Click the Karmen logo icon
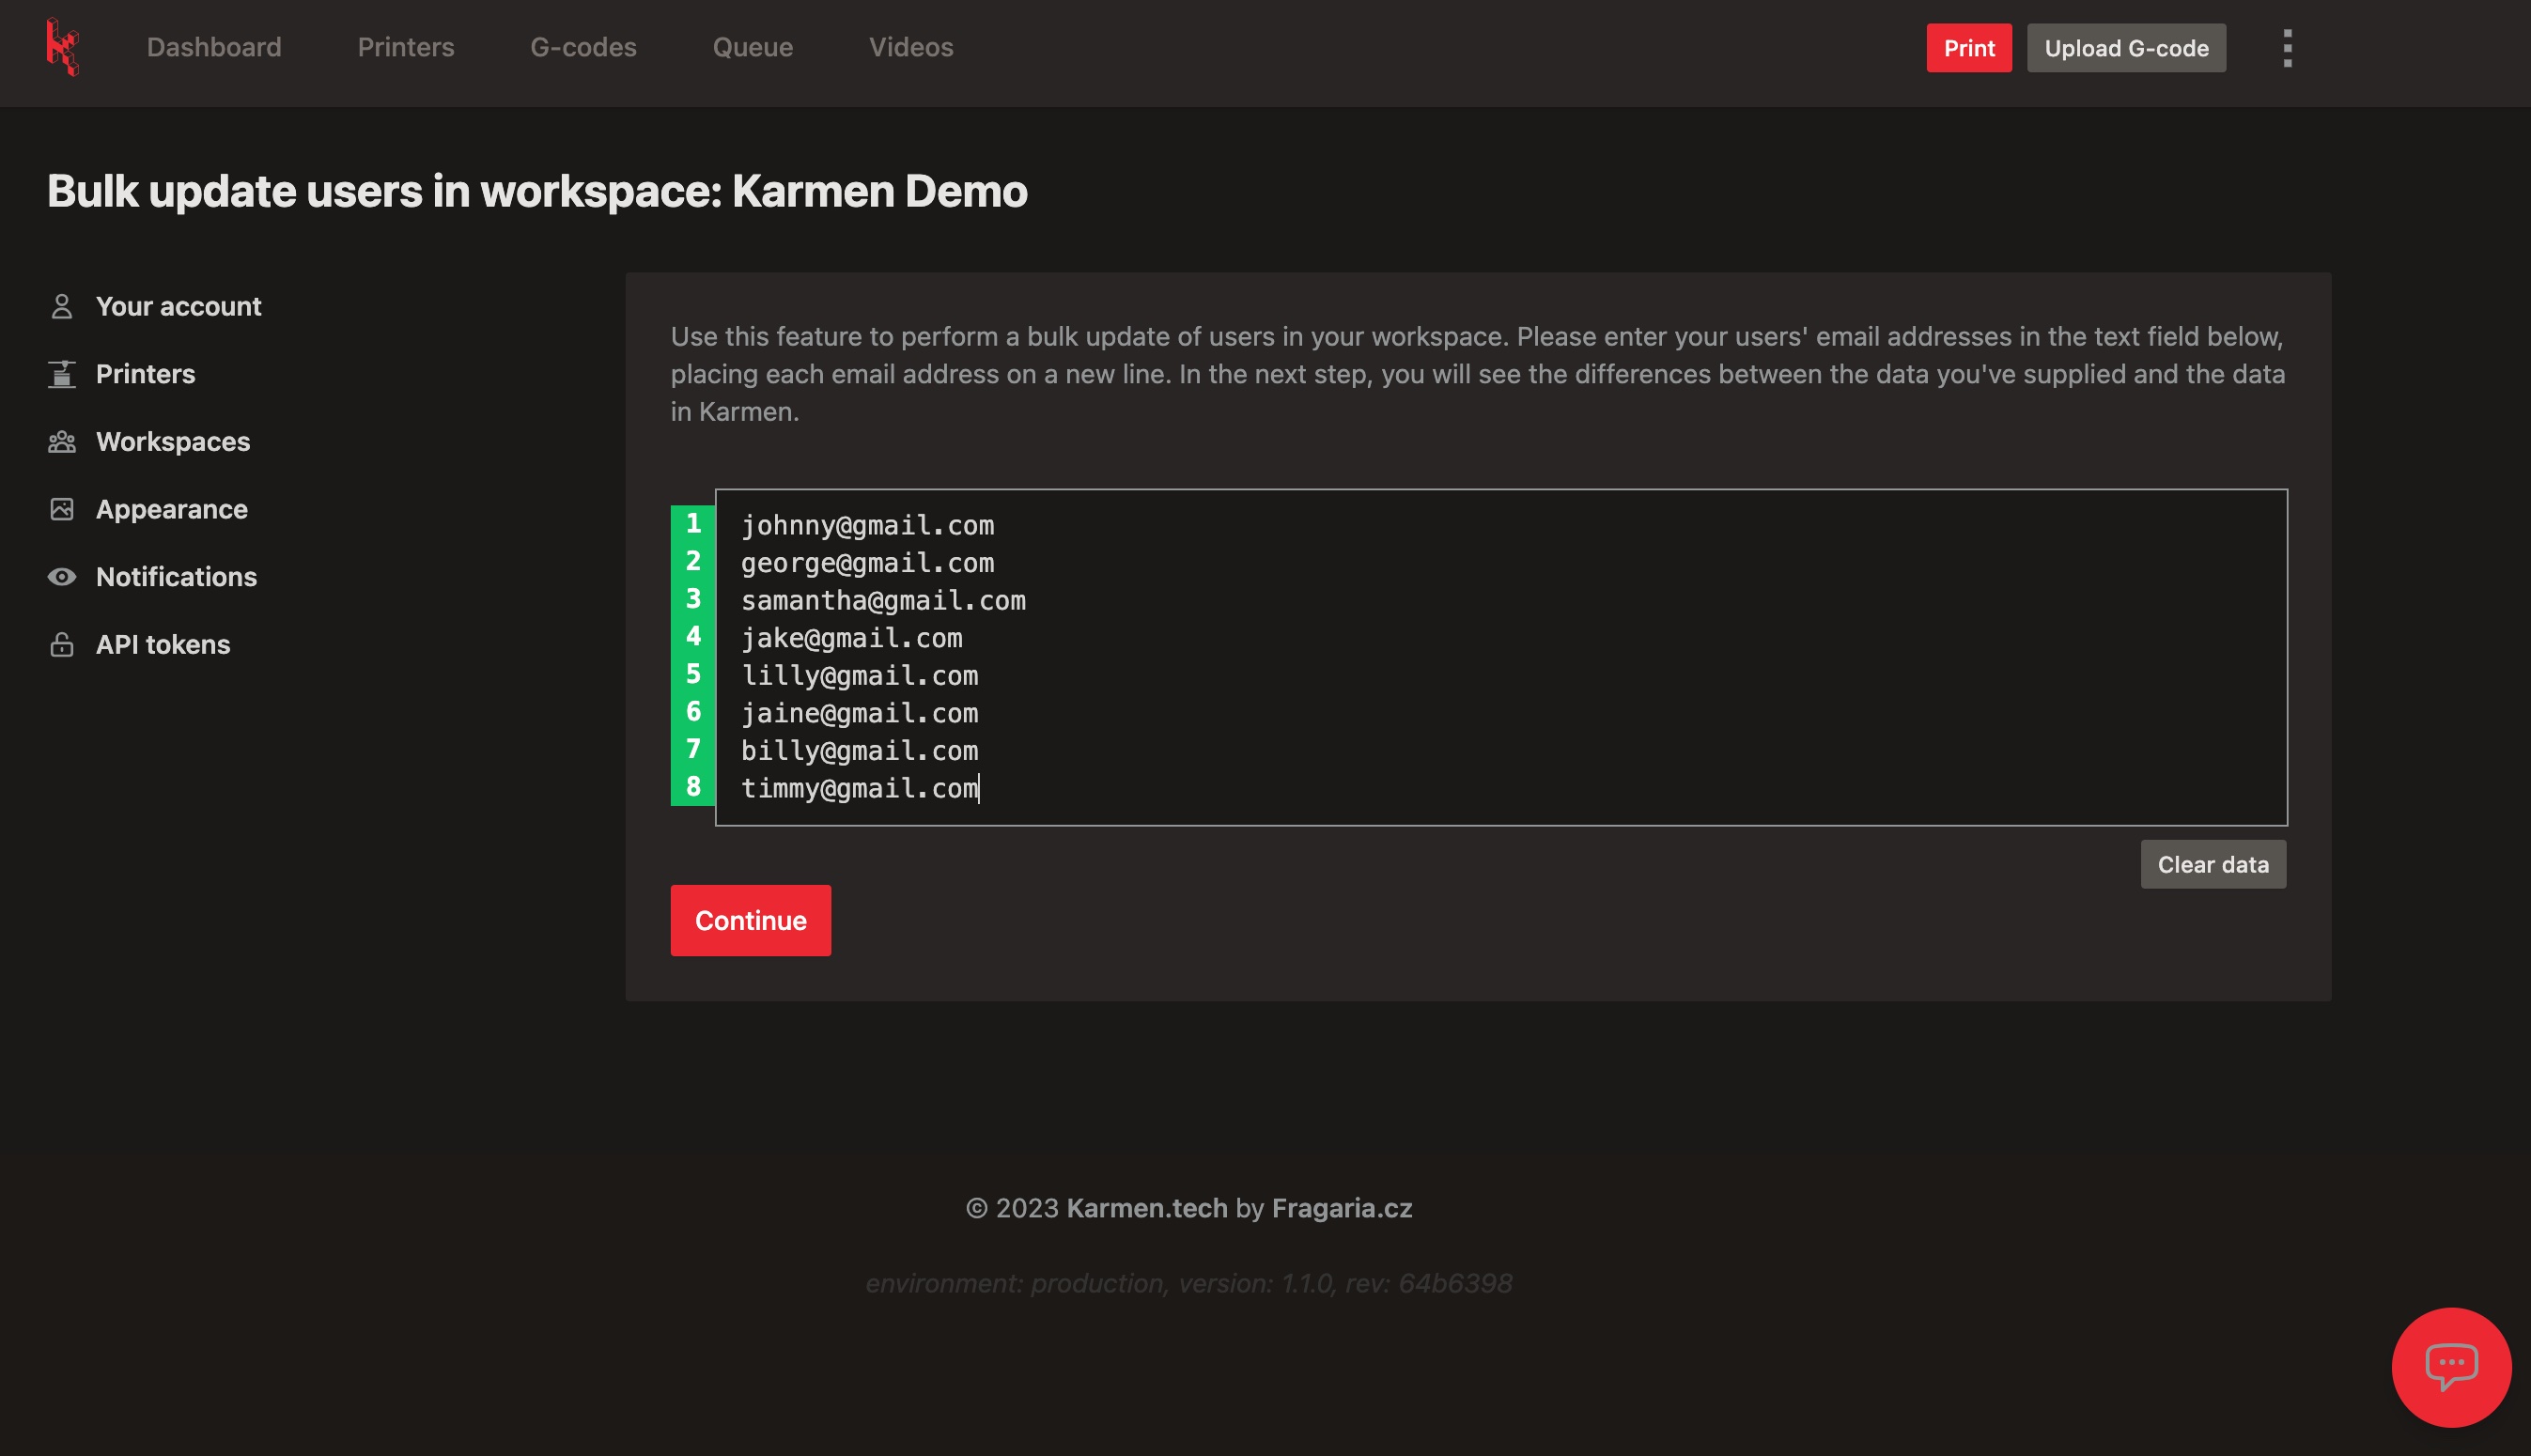Viewport: 2531px width, 1456px height. pyautogui.click(x=63, y=47)
